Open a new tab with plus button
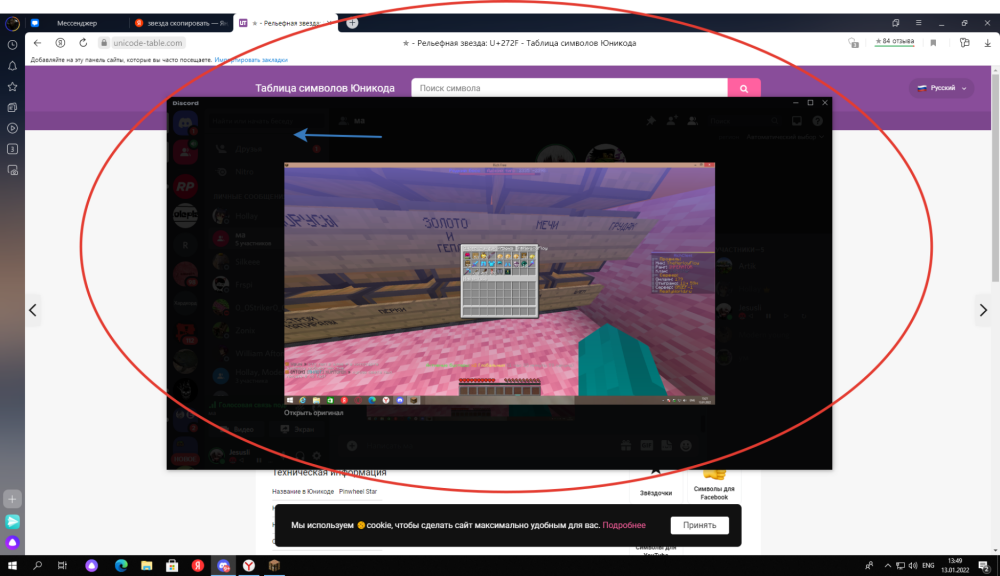 coord(352,23)
